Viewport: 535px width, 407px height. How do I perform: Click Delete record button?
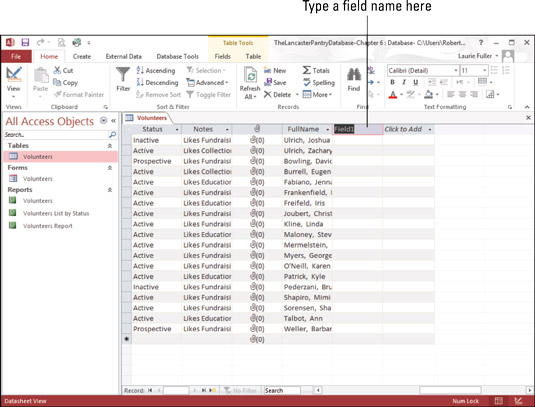(277, 95)
